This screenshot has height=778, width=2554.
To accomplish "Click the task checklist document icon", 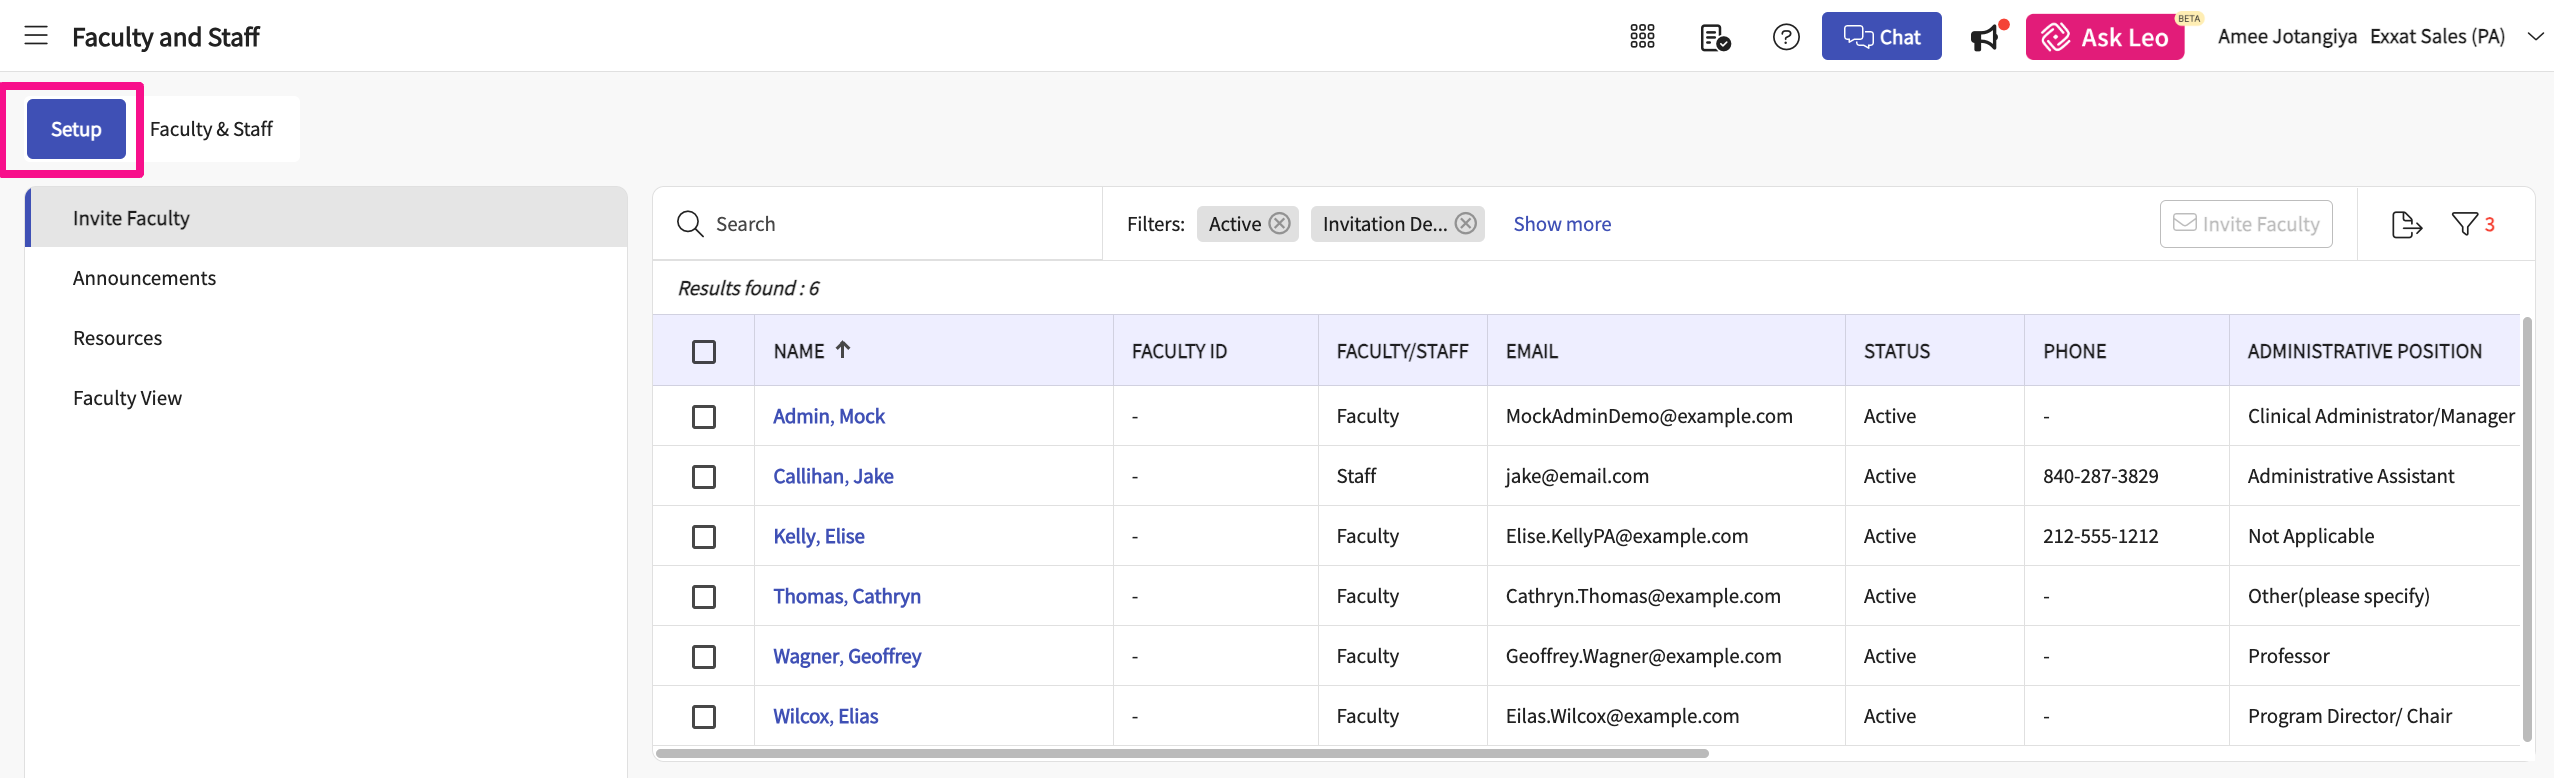I will pos(1714,37).
